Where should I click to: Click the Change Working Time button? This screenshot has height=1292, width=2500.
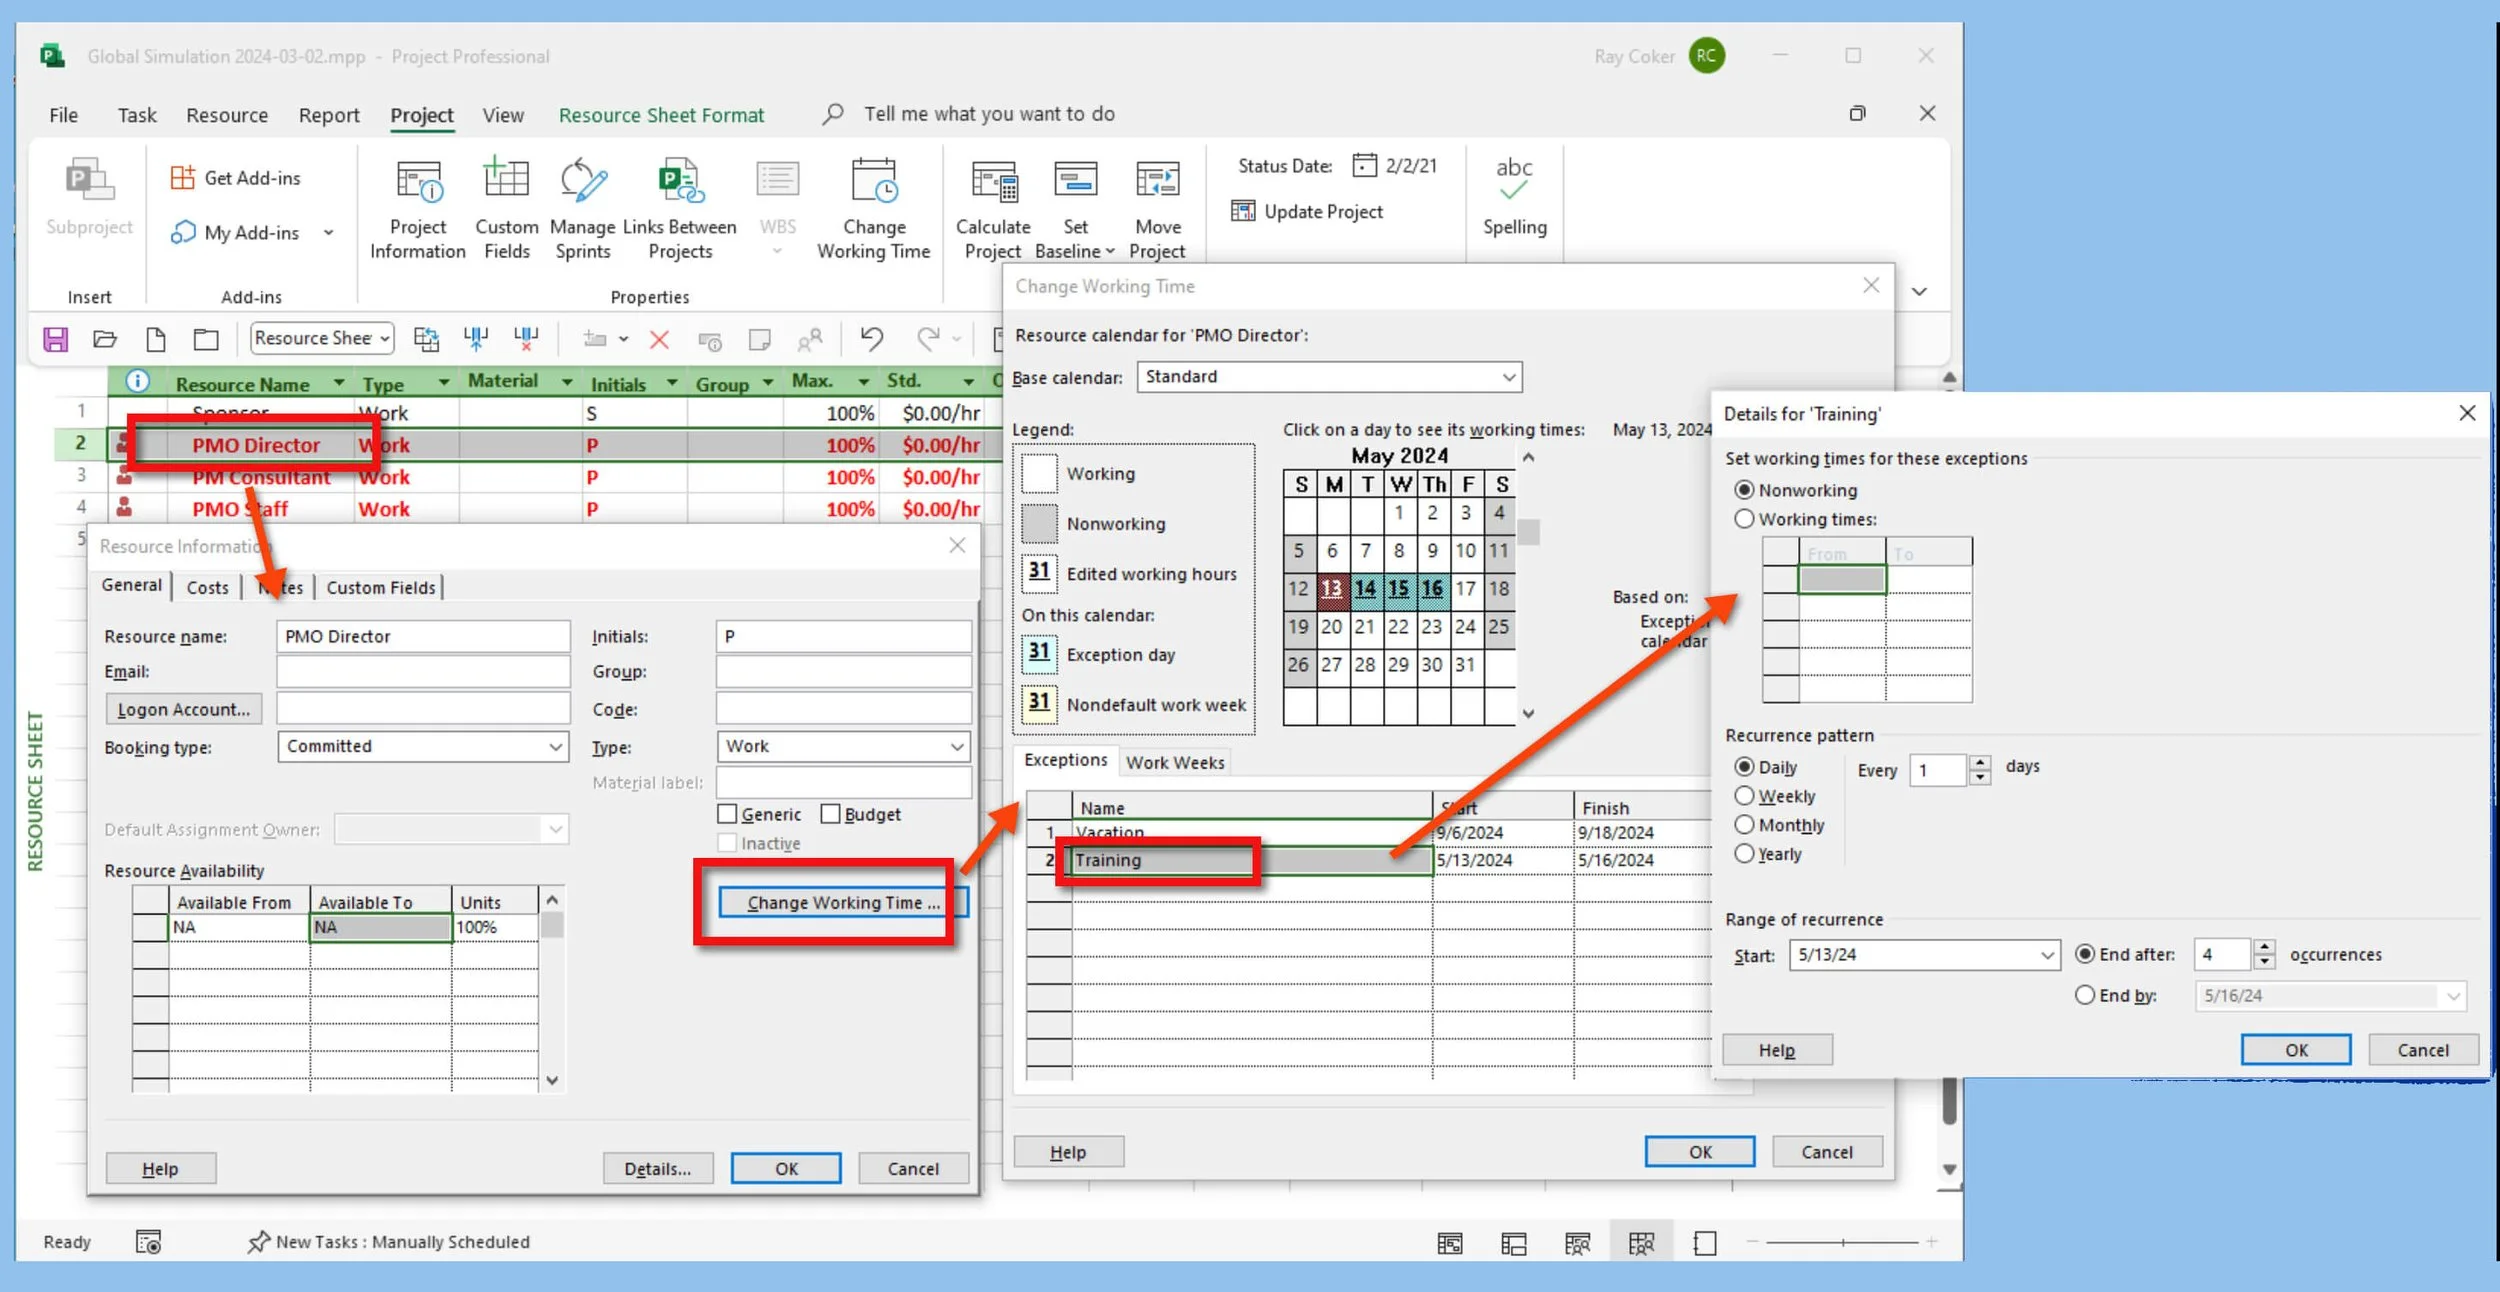click(843, 902)
